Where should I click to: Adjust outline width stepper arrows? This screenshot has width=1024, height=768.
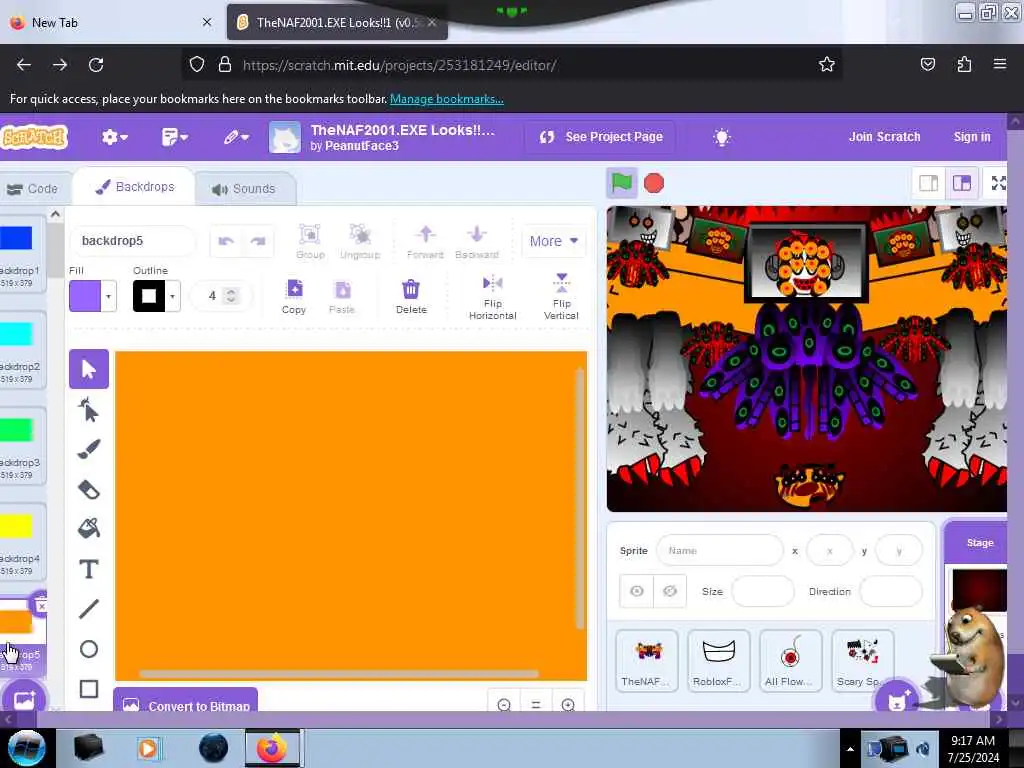(231, 296)
